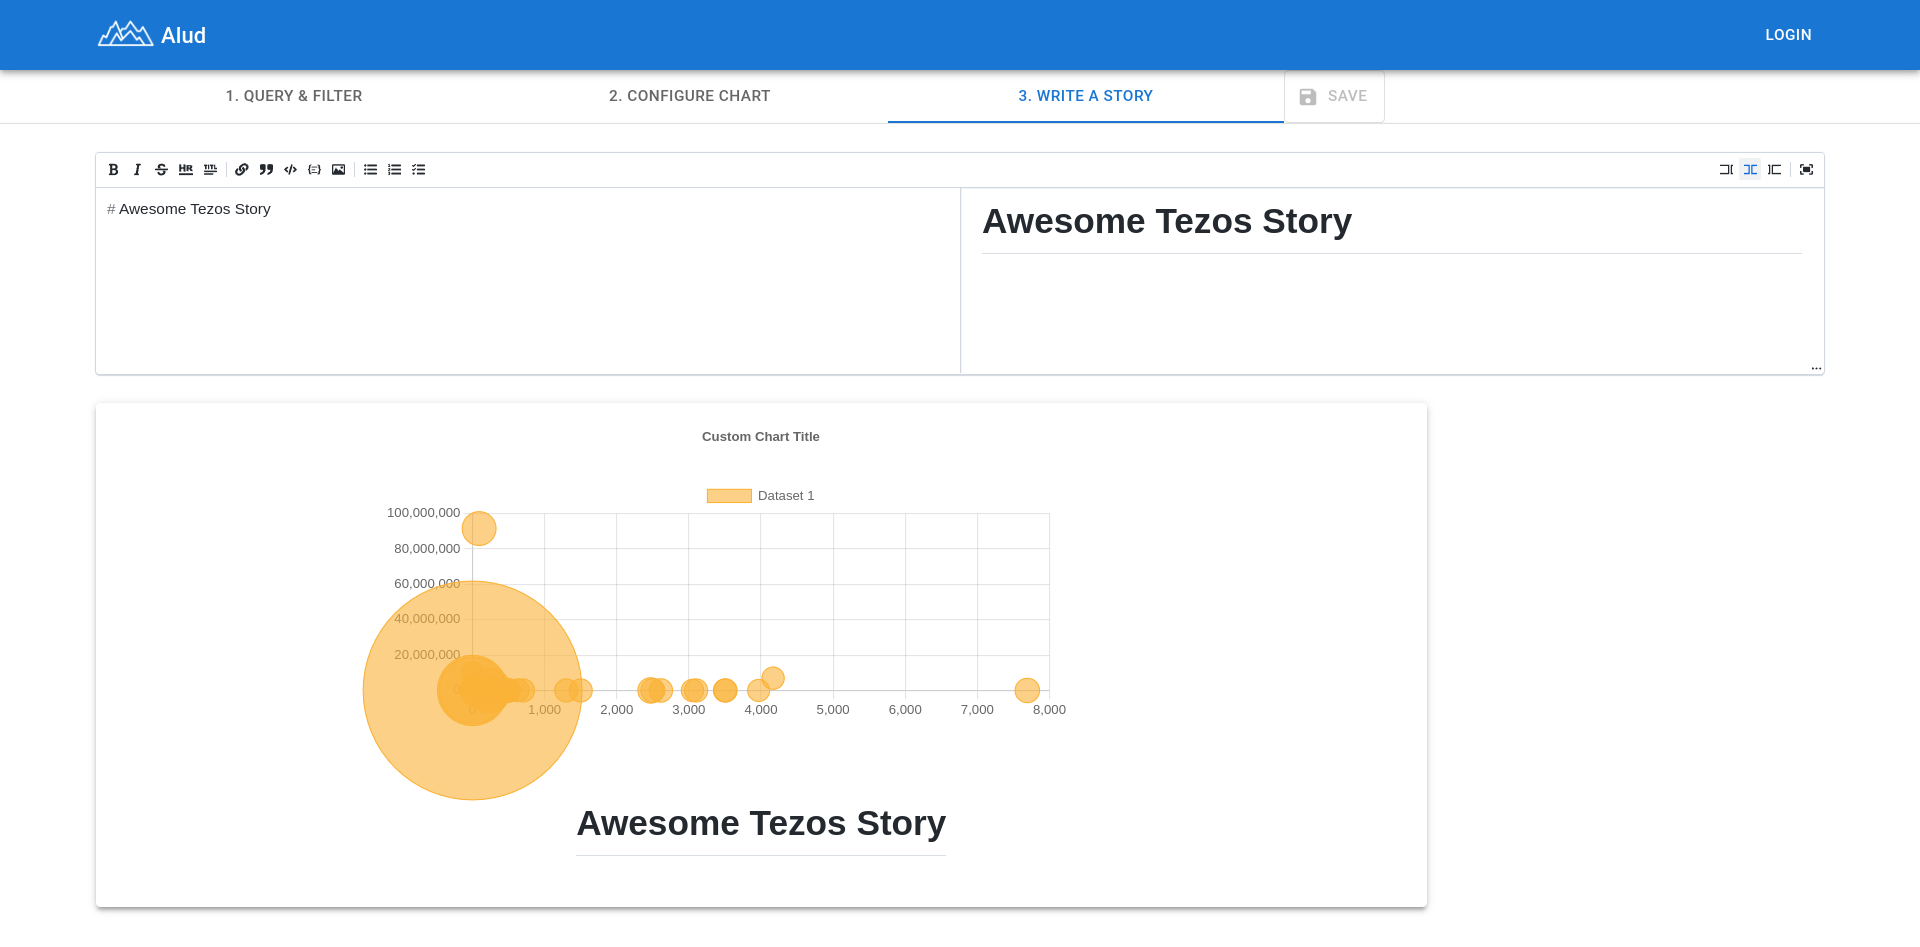
Task: Switch to preview-only layout mode
Action: tap(1774, 170)
